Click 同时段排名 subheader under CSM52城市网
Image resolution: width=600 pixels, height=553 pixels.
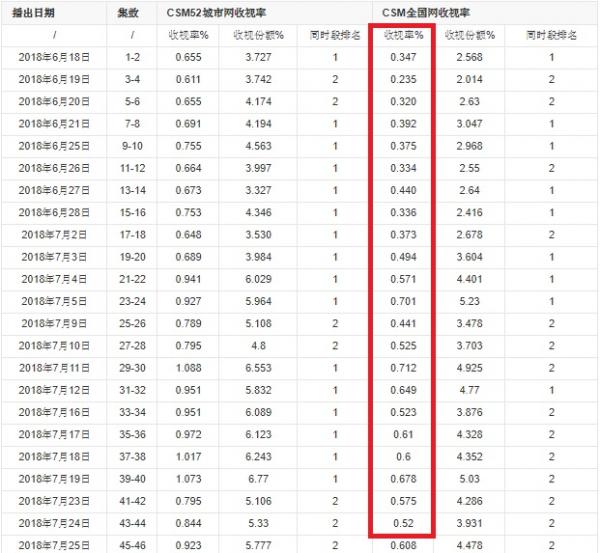tap(335, 35)
